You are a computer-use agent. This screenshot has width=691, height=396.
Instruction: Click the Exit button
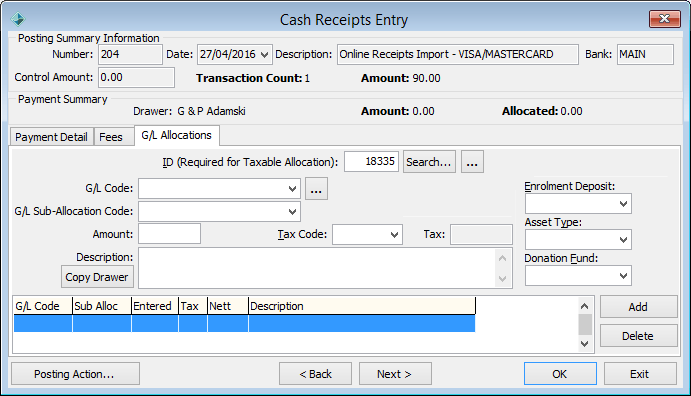tap(640, 374)
